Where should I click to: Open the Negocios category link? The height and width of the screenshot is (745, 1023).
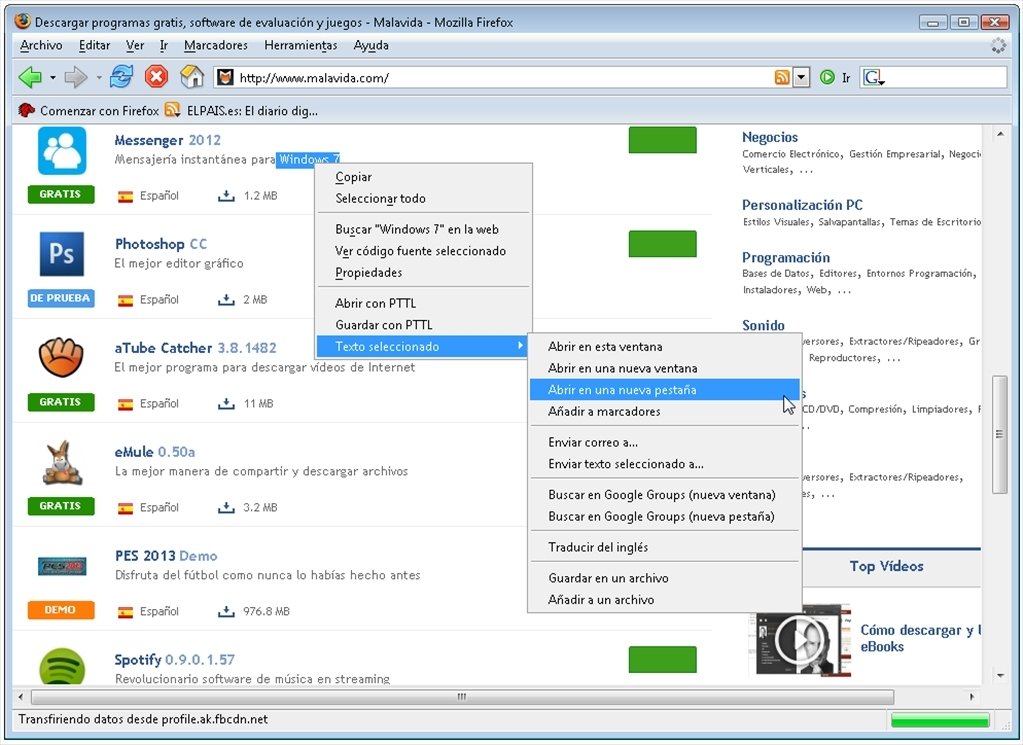click(x=770, y=137)
